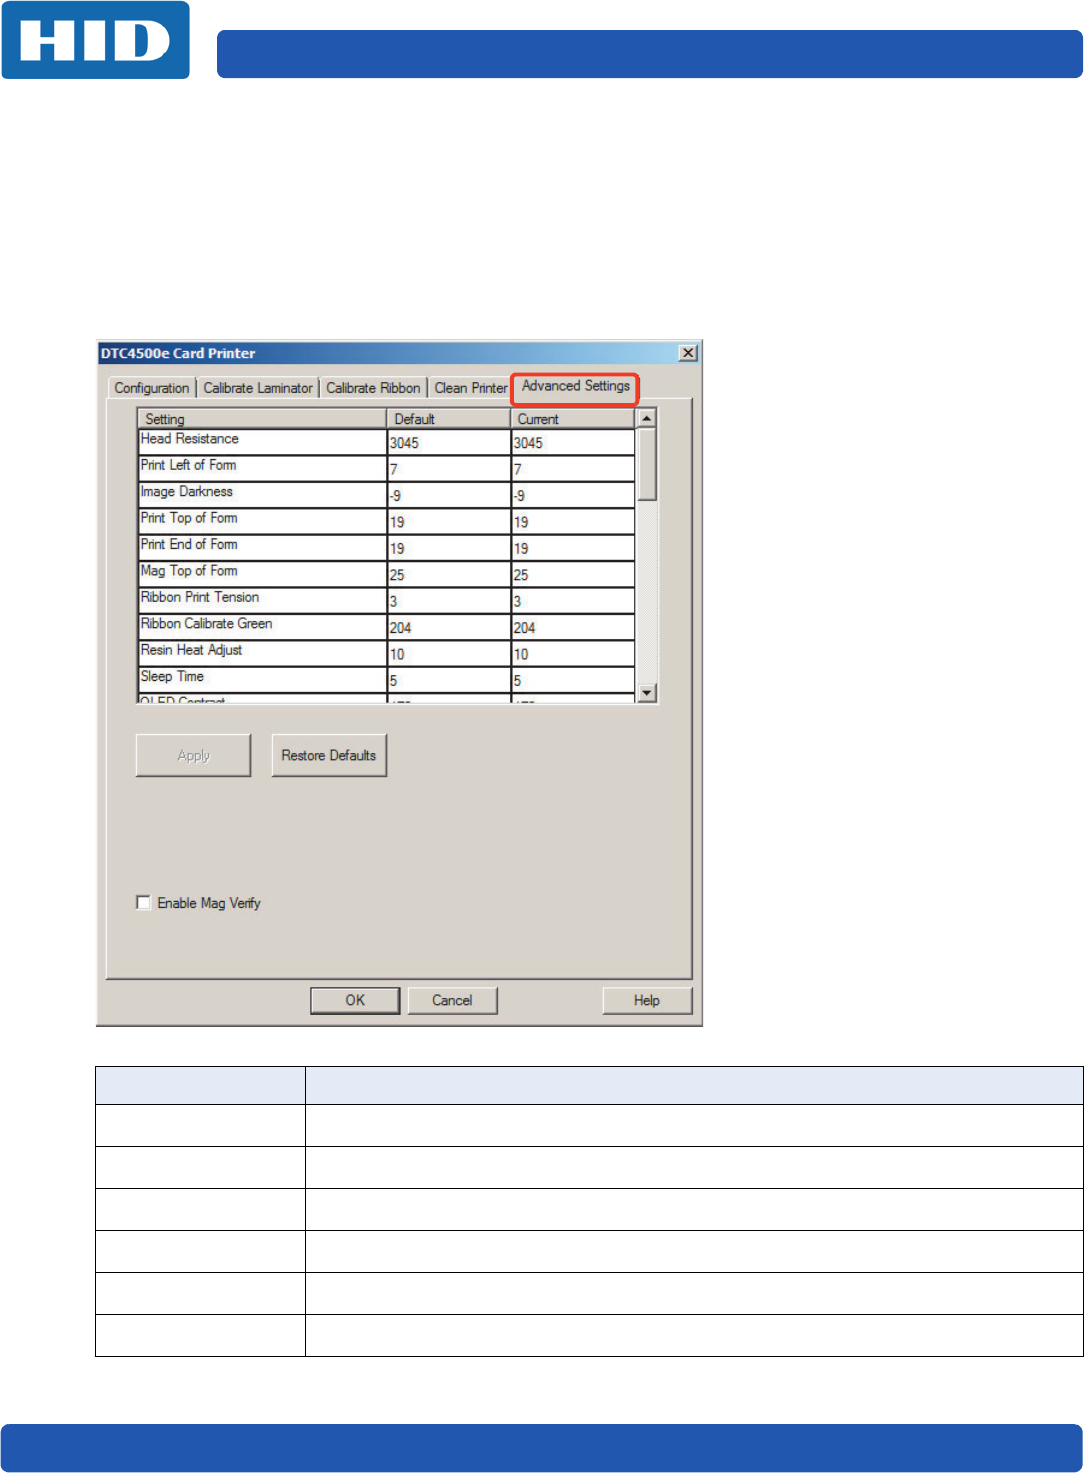
Task: Click the settings list scroll down arrow
Action: pyautogui.click(x=647, y=693)
